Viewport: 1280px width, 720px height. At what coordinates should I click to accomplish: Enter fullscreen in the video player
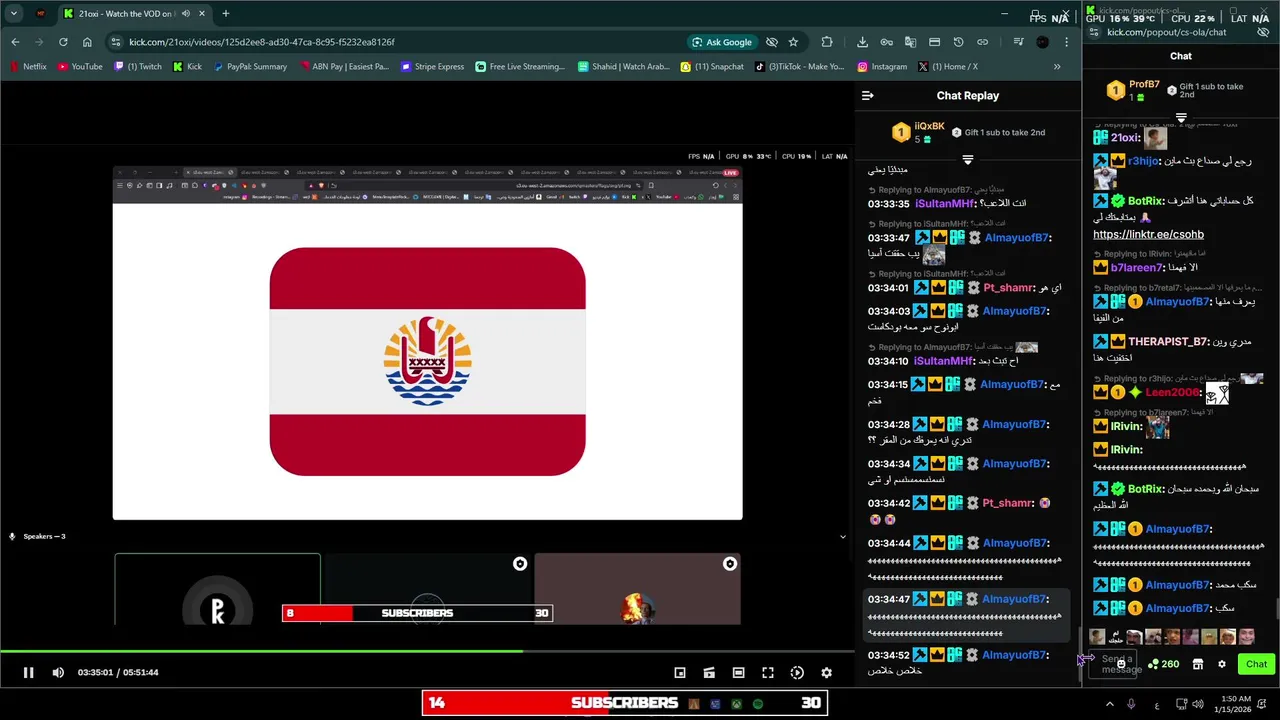(x=768, y=673)
